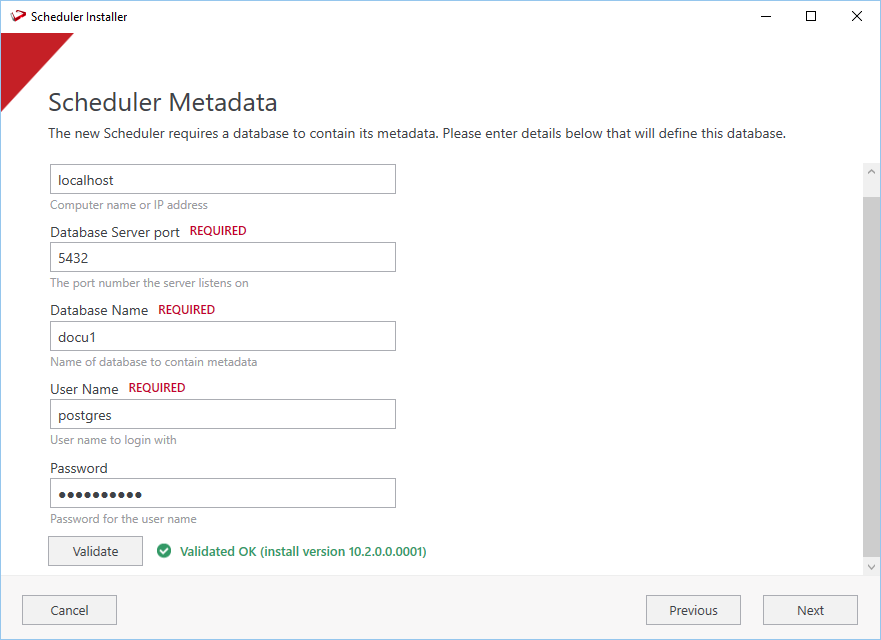Focus the Database Server port field

pos(222,257)
